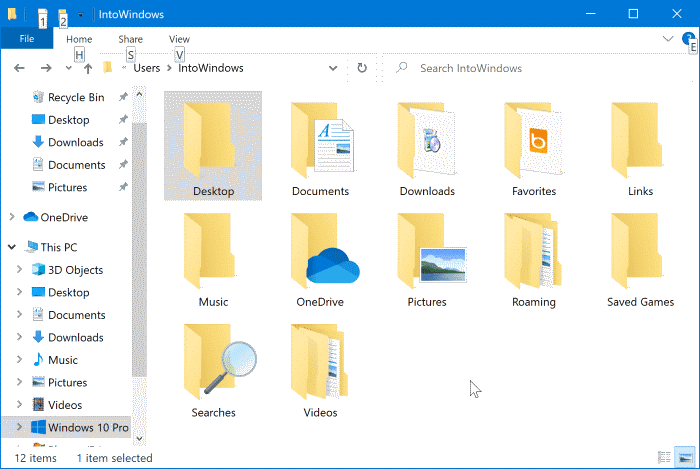
Task: Switch to Large icons view in status bar
Action: click(685, 458)
